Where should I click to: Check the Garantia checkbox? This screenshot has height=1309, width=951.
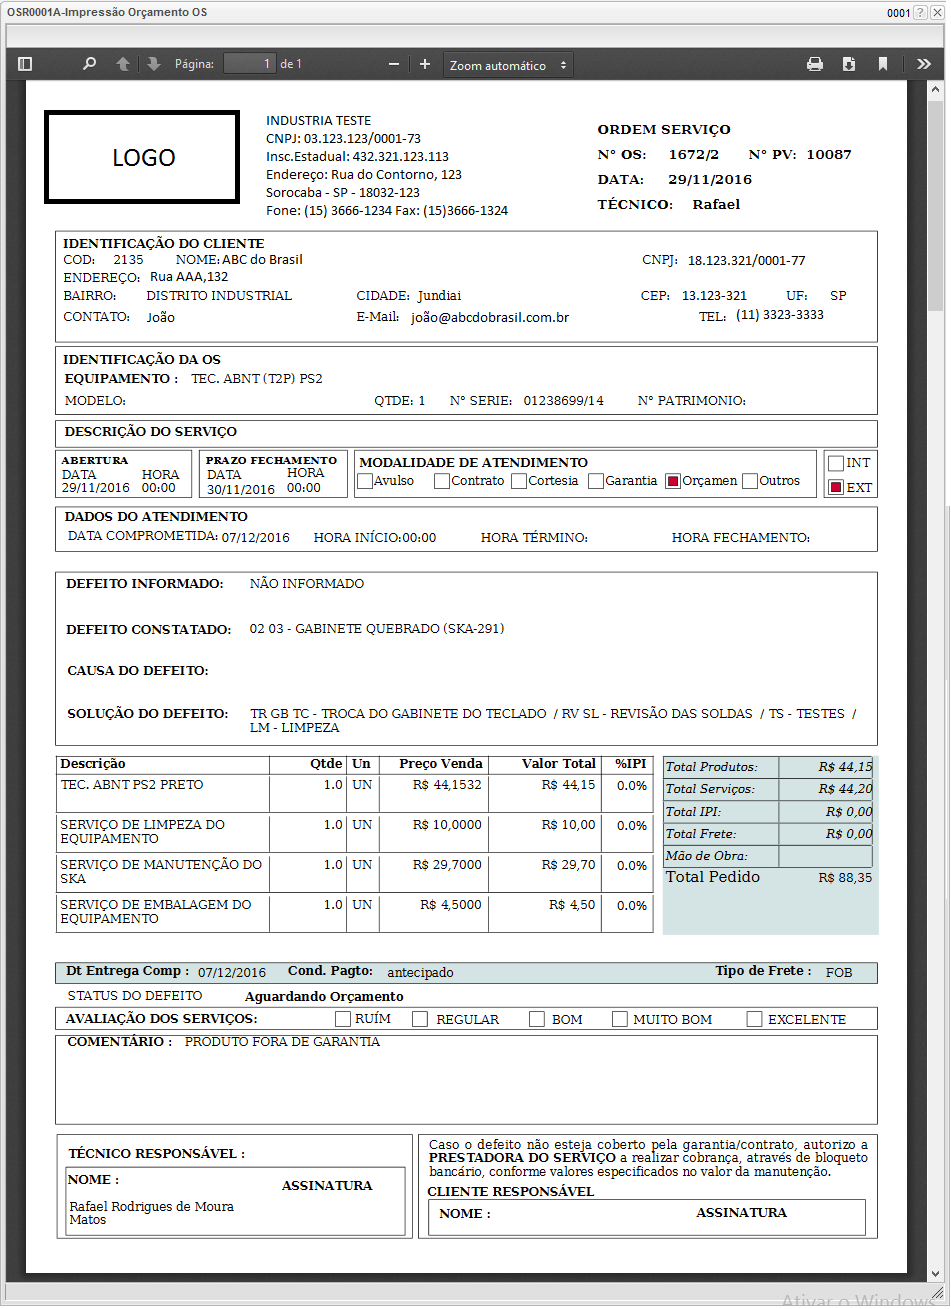(596, 481)
